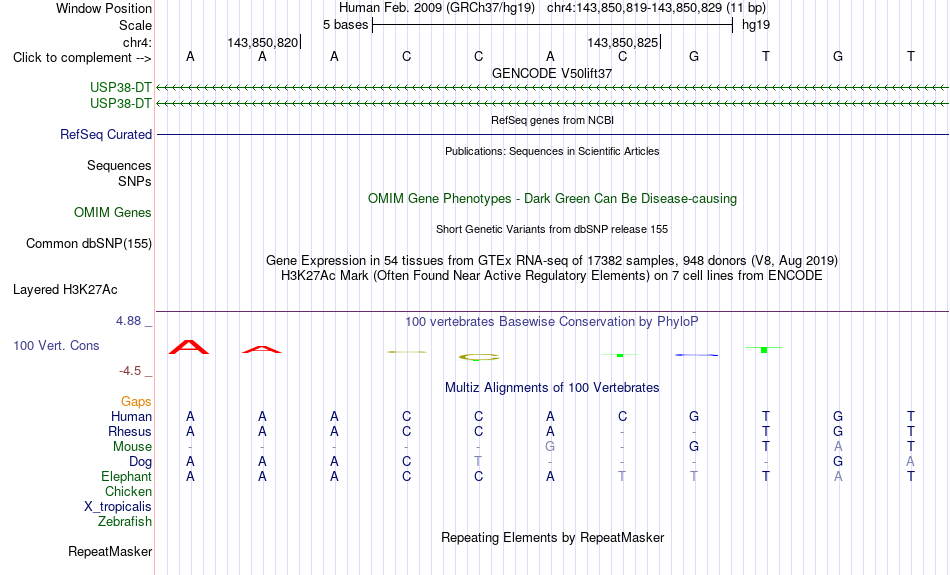Click the Scale track label
This screenshot has width=950, height=575.
click(x=135, y=25)
